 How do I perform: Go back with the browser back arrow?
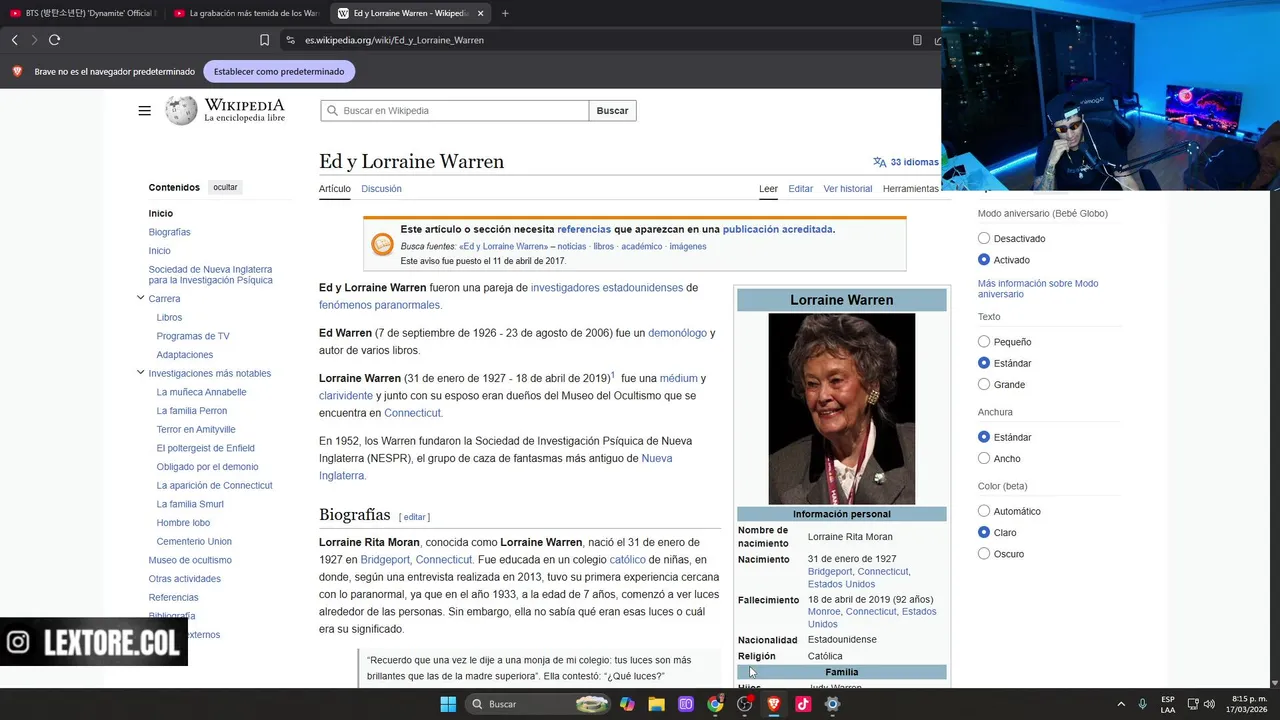(14, 40)
